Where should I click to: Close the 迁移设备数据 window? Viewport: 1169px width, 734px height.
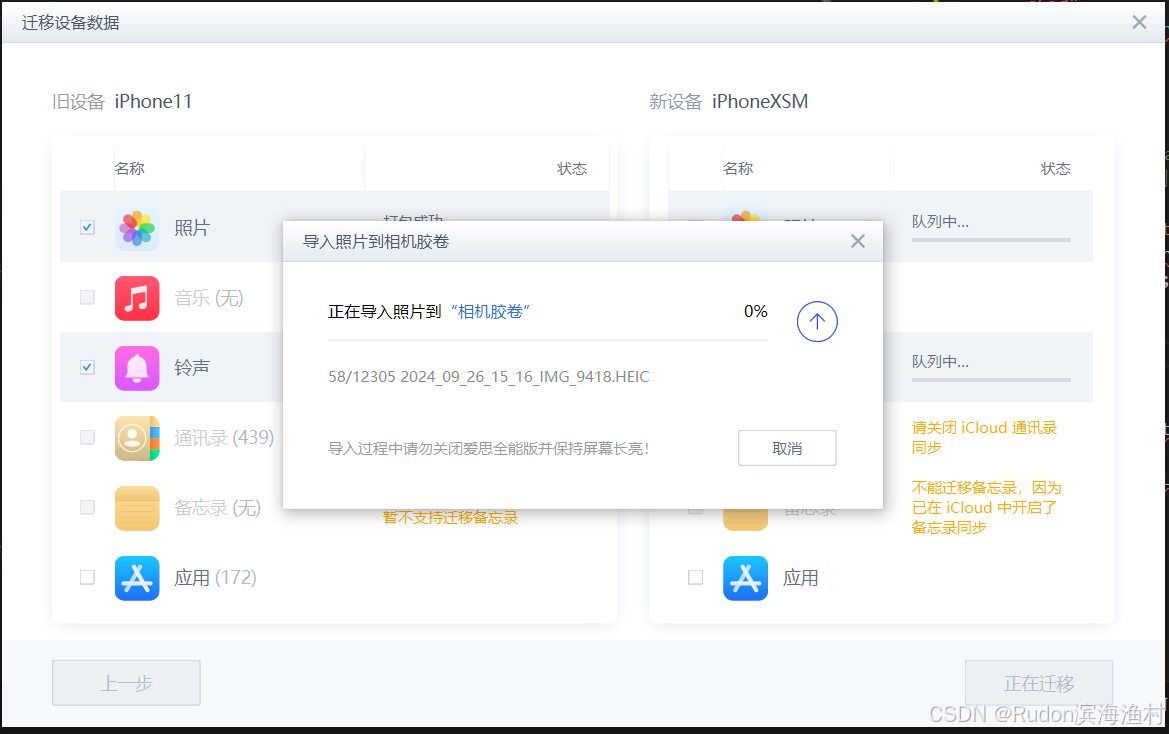[x=1139, y=22]
